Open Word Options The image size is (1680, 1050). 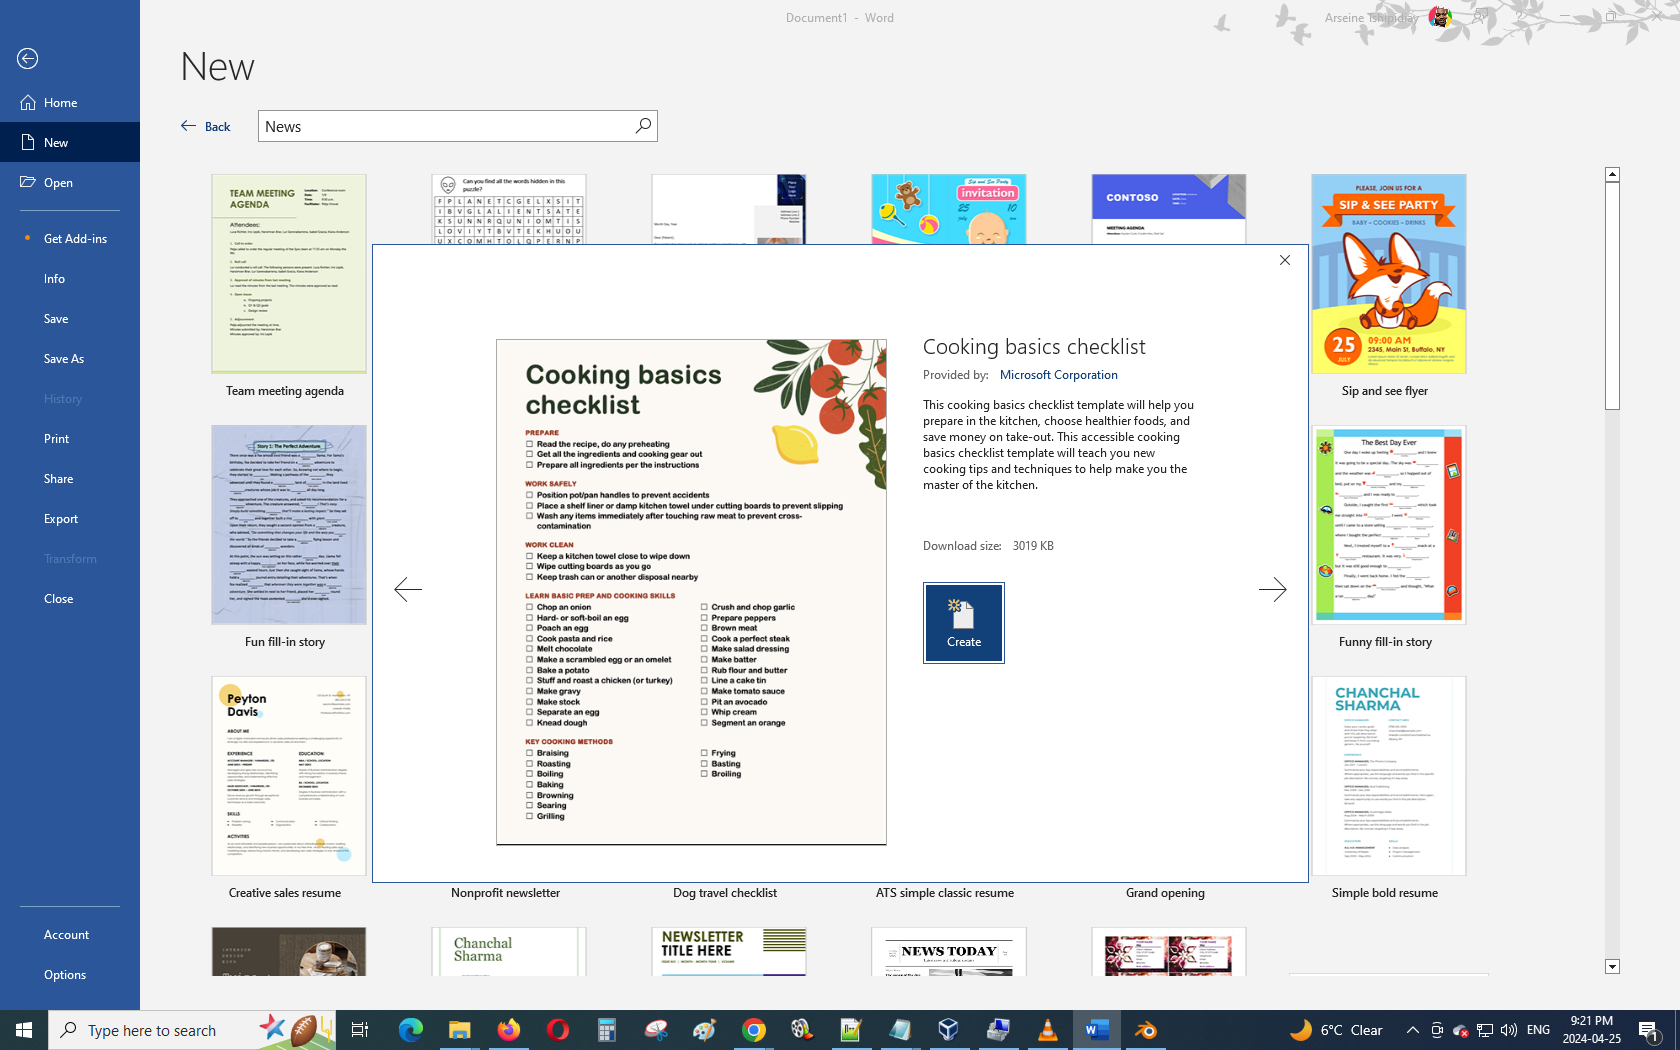[x=65, y=975]
